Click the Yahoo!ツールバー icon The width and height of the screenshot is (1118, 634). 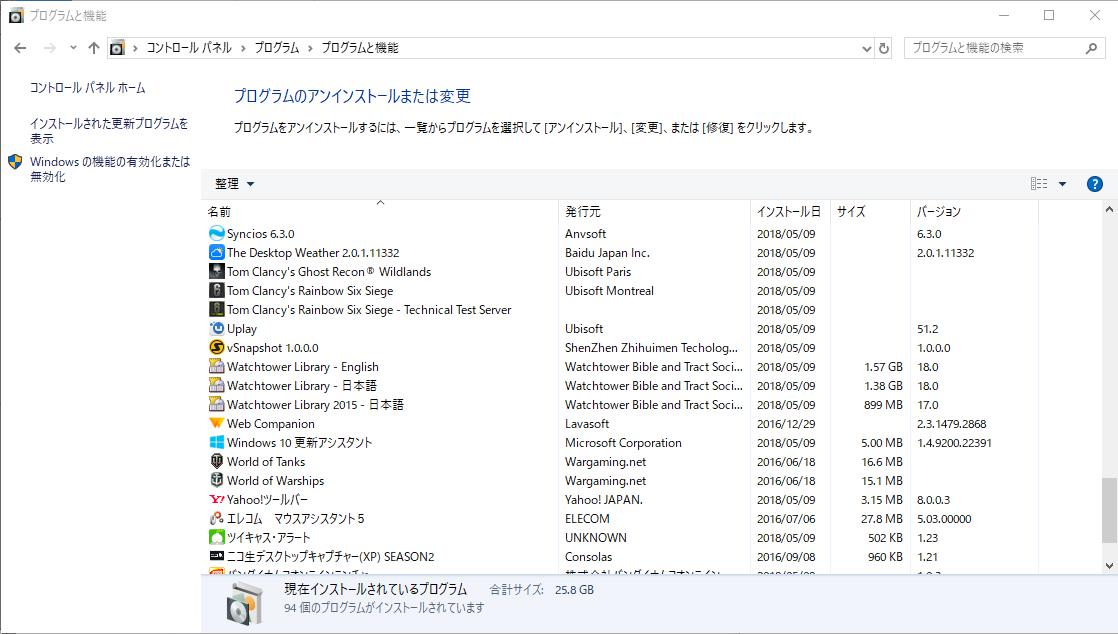(x=217, y=499)
